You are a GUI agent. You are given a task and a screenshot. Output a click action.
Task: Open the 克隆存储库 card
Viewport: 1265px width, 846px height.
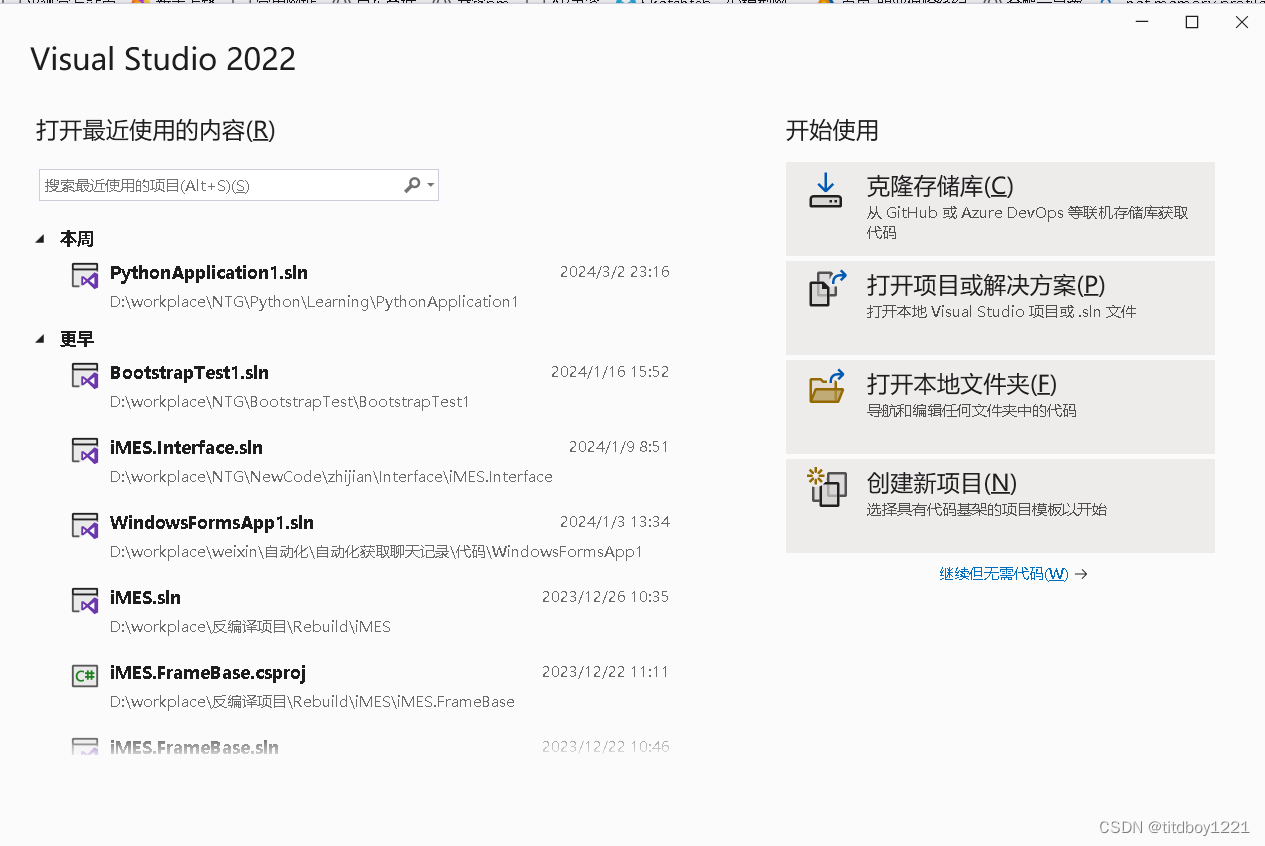[x=1000, y=207]
